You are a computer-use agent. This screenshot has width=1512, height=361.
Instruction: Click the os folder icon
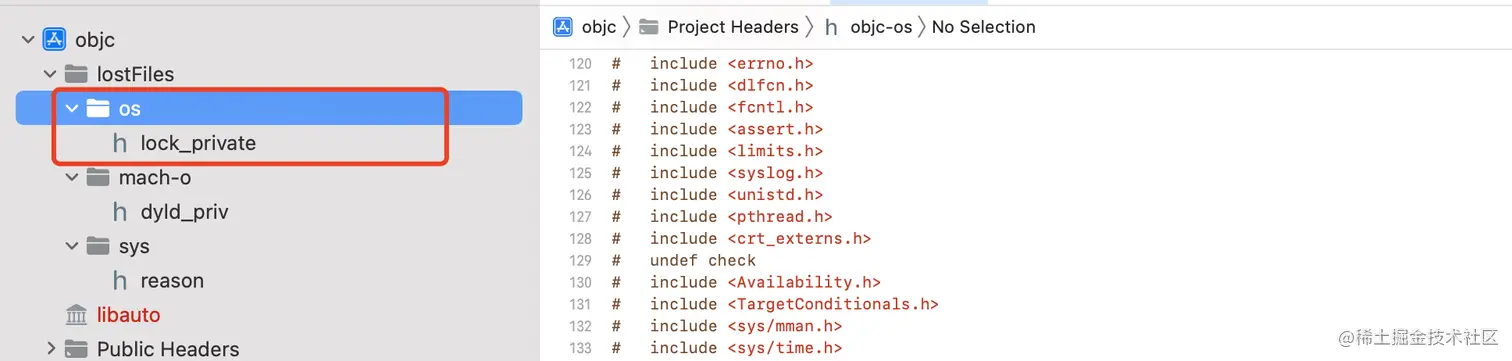click(x=98, y=108)
